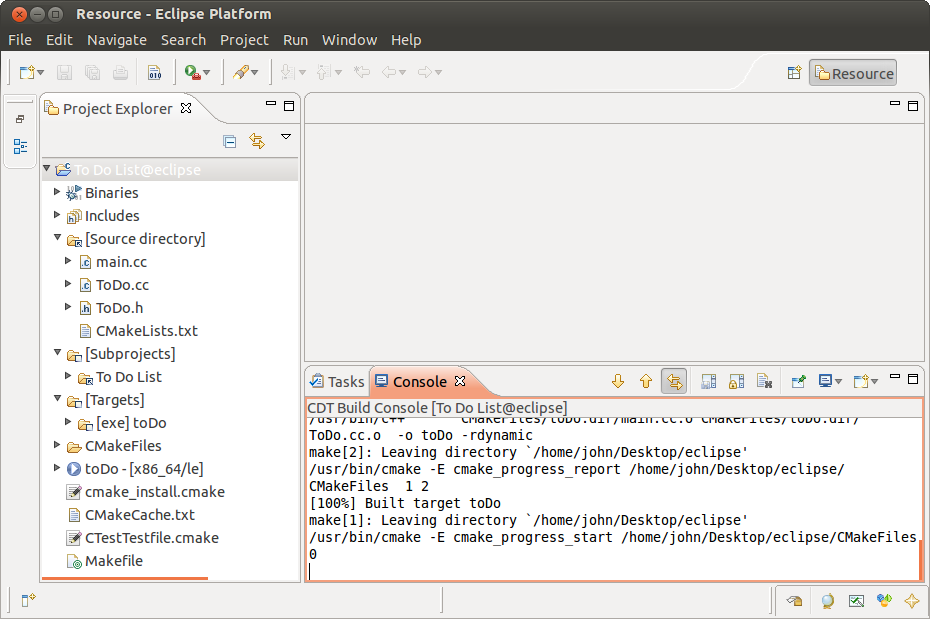Close the Console tab
930x619 pixels.
click(460, 381)
